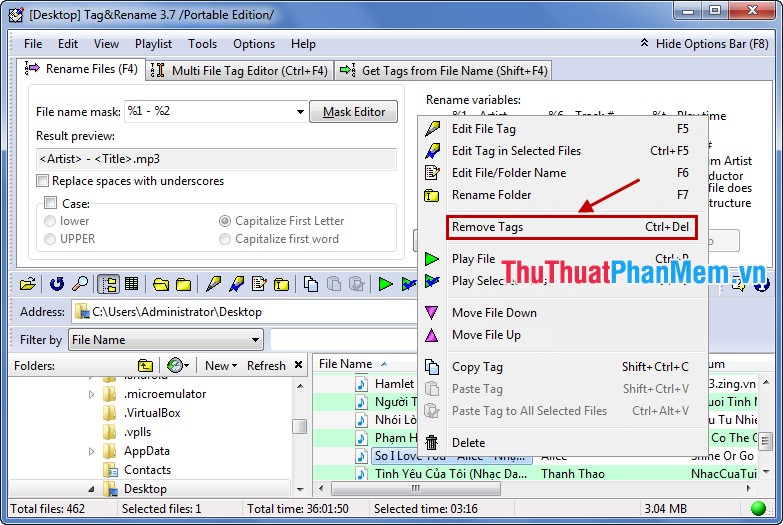Toggle the folder tree view toolbar icon
This screenshot has width=783, height=525.
(108, 284)
